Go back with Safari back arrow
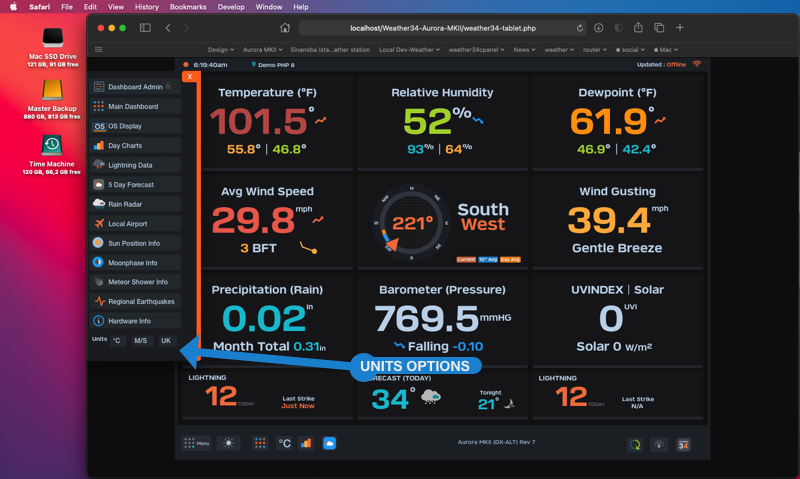The width and height of the screenshot is (800, 479). (x=168, y=28)
